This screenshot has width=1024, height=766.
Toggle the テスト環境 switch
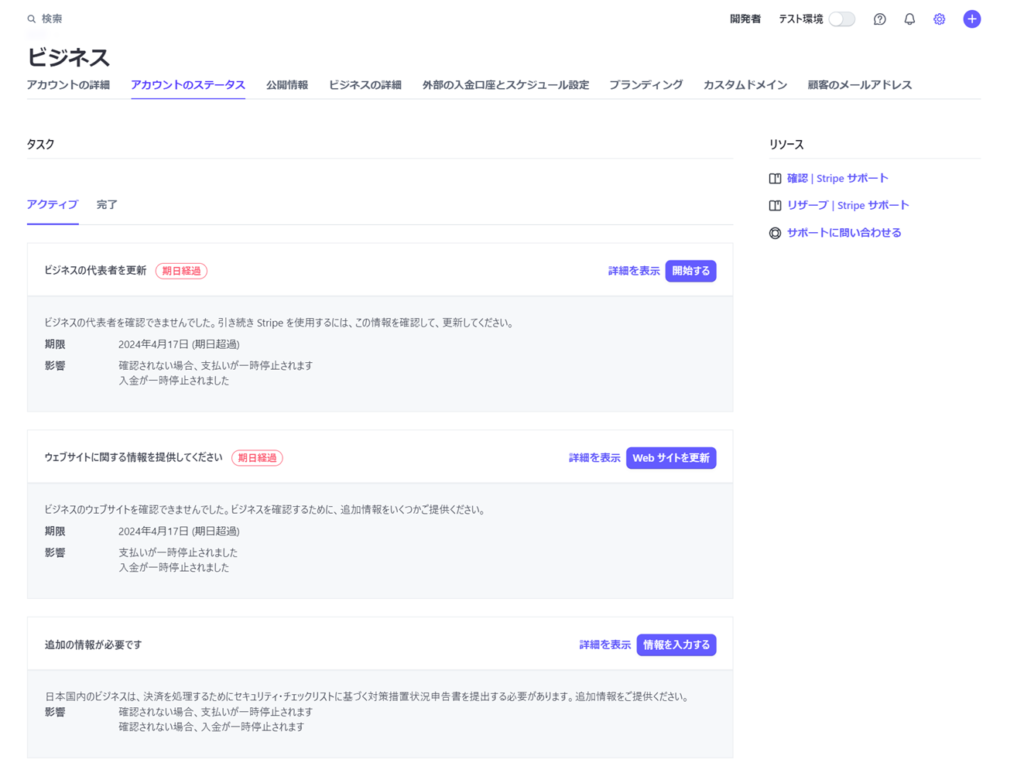842,19
